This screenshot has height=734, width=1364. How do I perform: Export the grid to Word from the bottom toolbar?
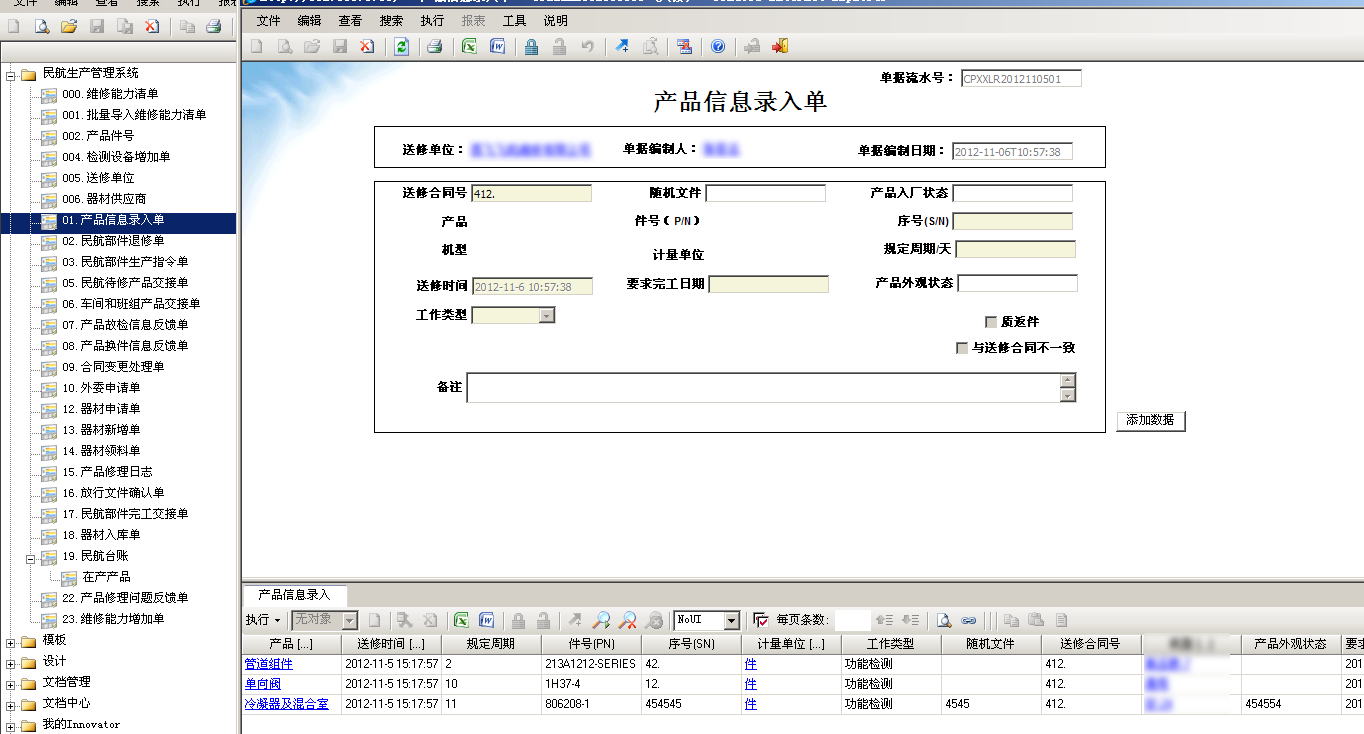pyautogui.click(x=487, y=620)
